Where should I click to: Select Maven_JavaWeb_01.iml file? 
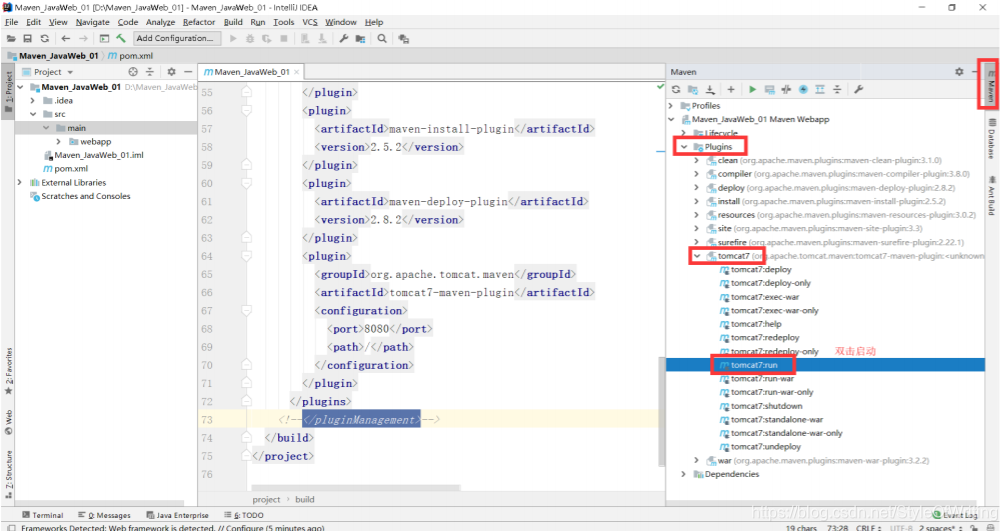[99, 155]
